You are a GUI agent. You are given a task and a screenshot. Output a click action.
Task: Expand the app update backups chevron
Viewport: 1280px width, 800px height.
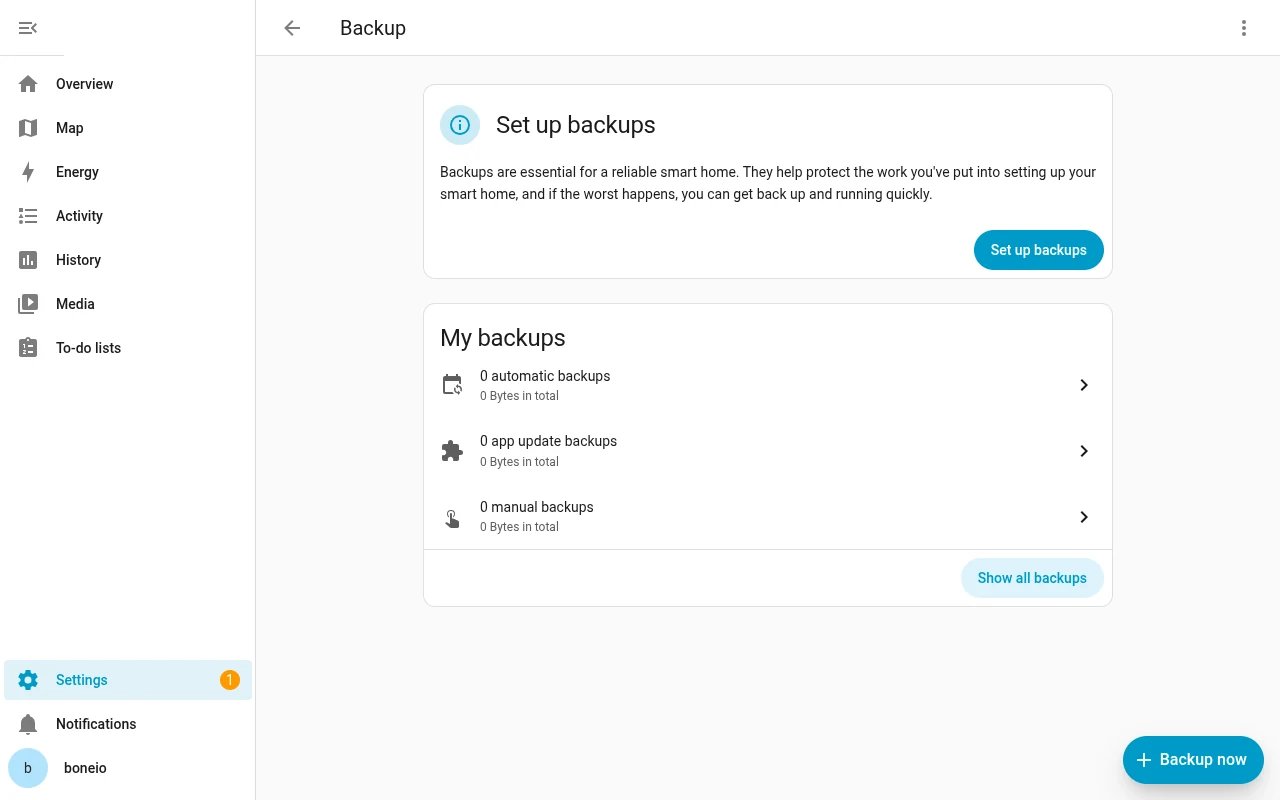[x=1084, y=451]
